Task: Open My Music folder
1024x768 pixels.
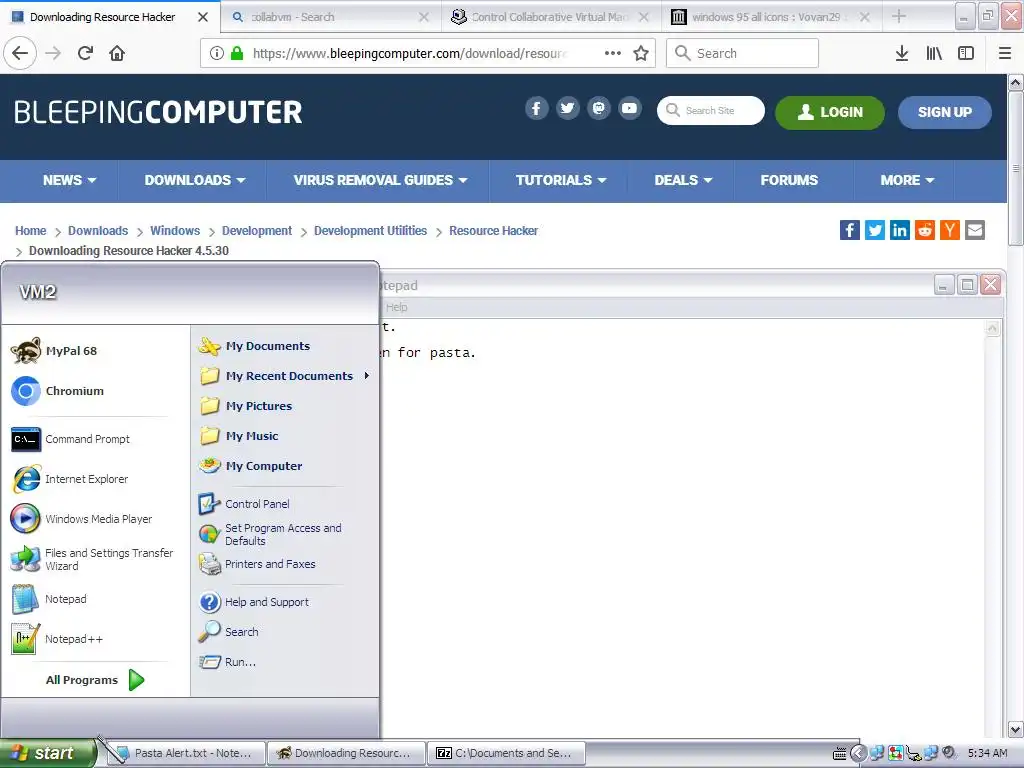Action: pos(238,436)
